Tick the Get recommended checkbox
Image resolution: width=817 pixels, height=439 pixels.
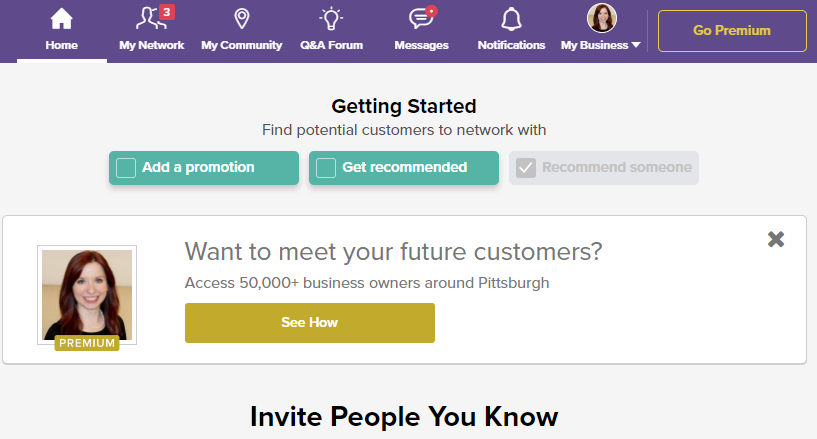click(x=326, y=168)
